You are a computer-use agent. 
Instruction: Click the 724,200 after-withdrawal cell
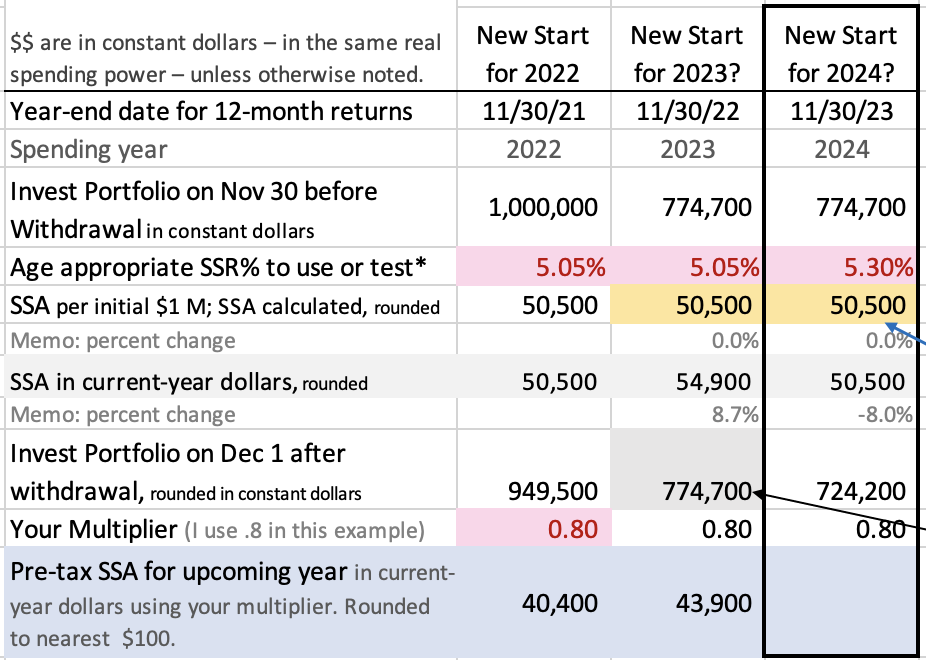(x=841, y=469)
